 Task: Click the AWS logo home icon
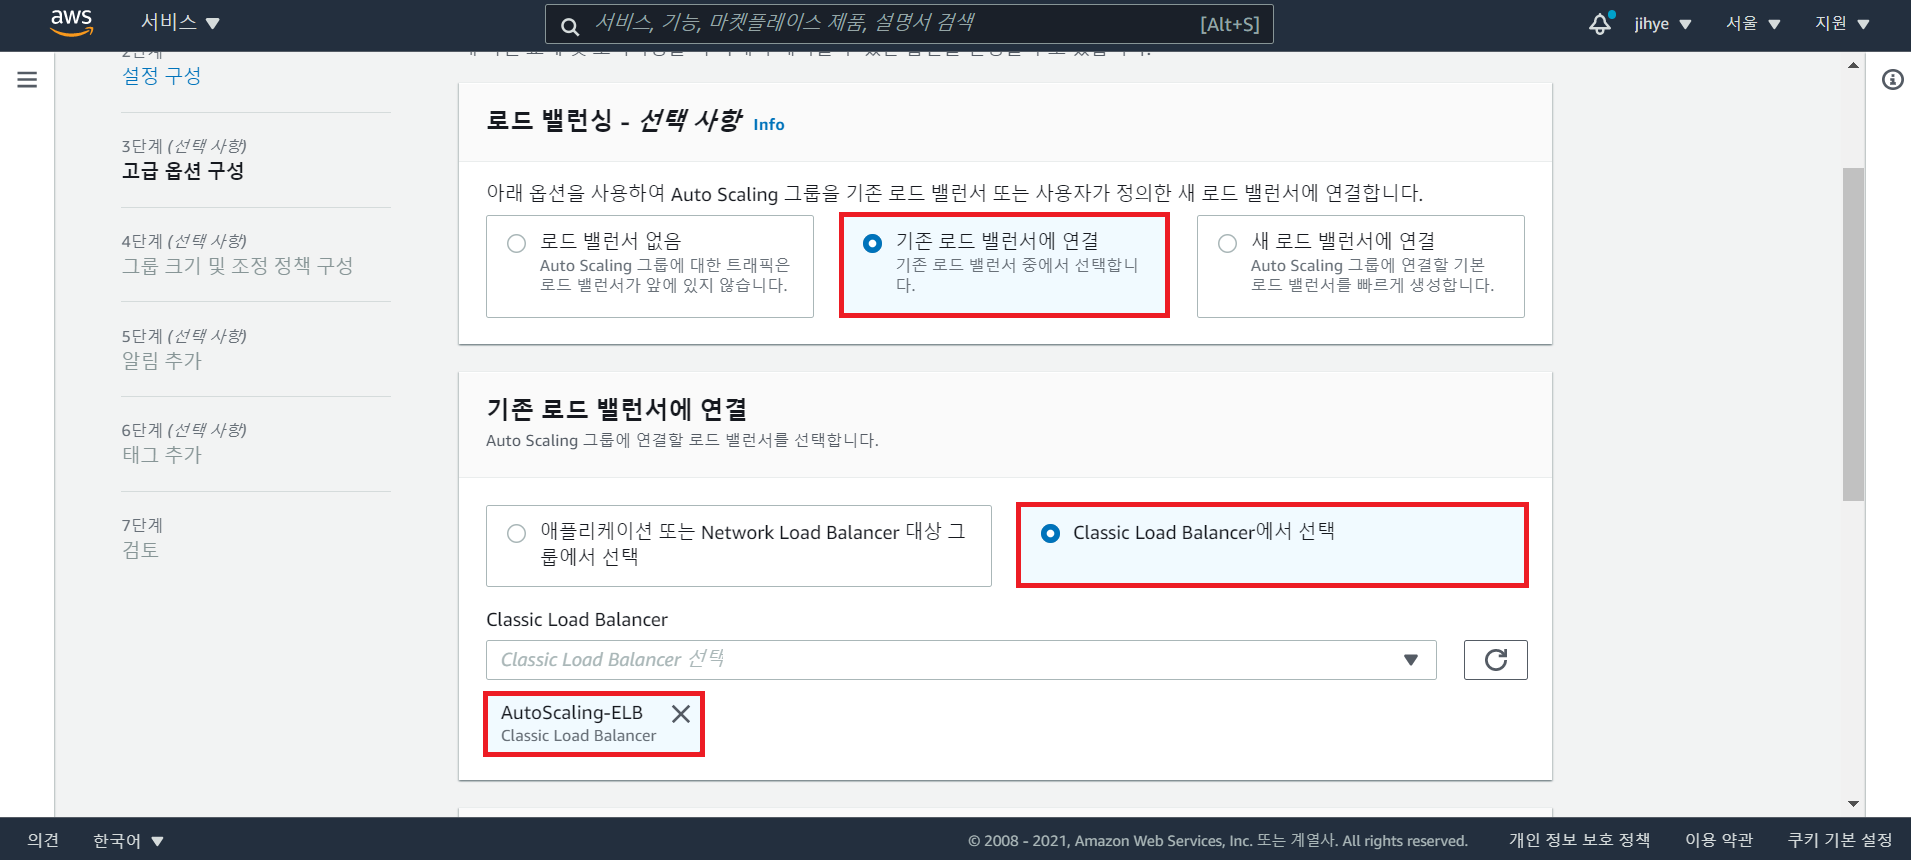point(71,23)
